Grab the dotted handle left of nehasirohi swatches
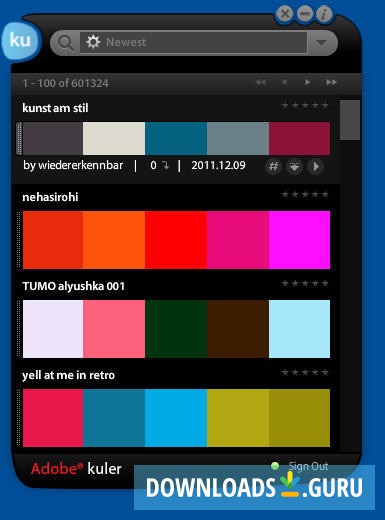The width and height of the screenshot is (385, 520). point(19,240)
